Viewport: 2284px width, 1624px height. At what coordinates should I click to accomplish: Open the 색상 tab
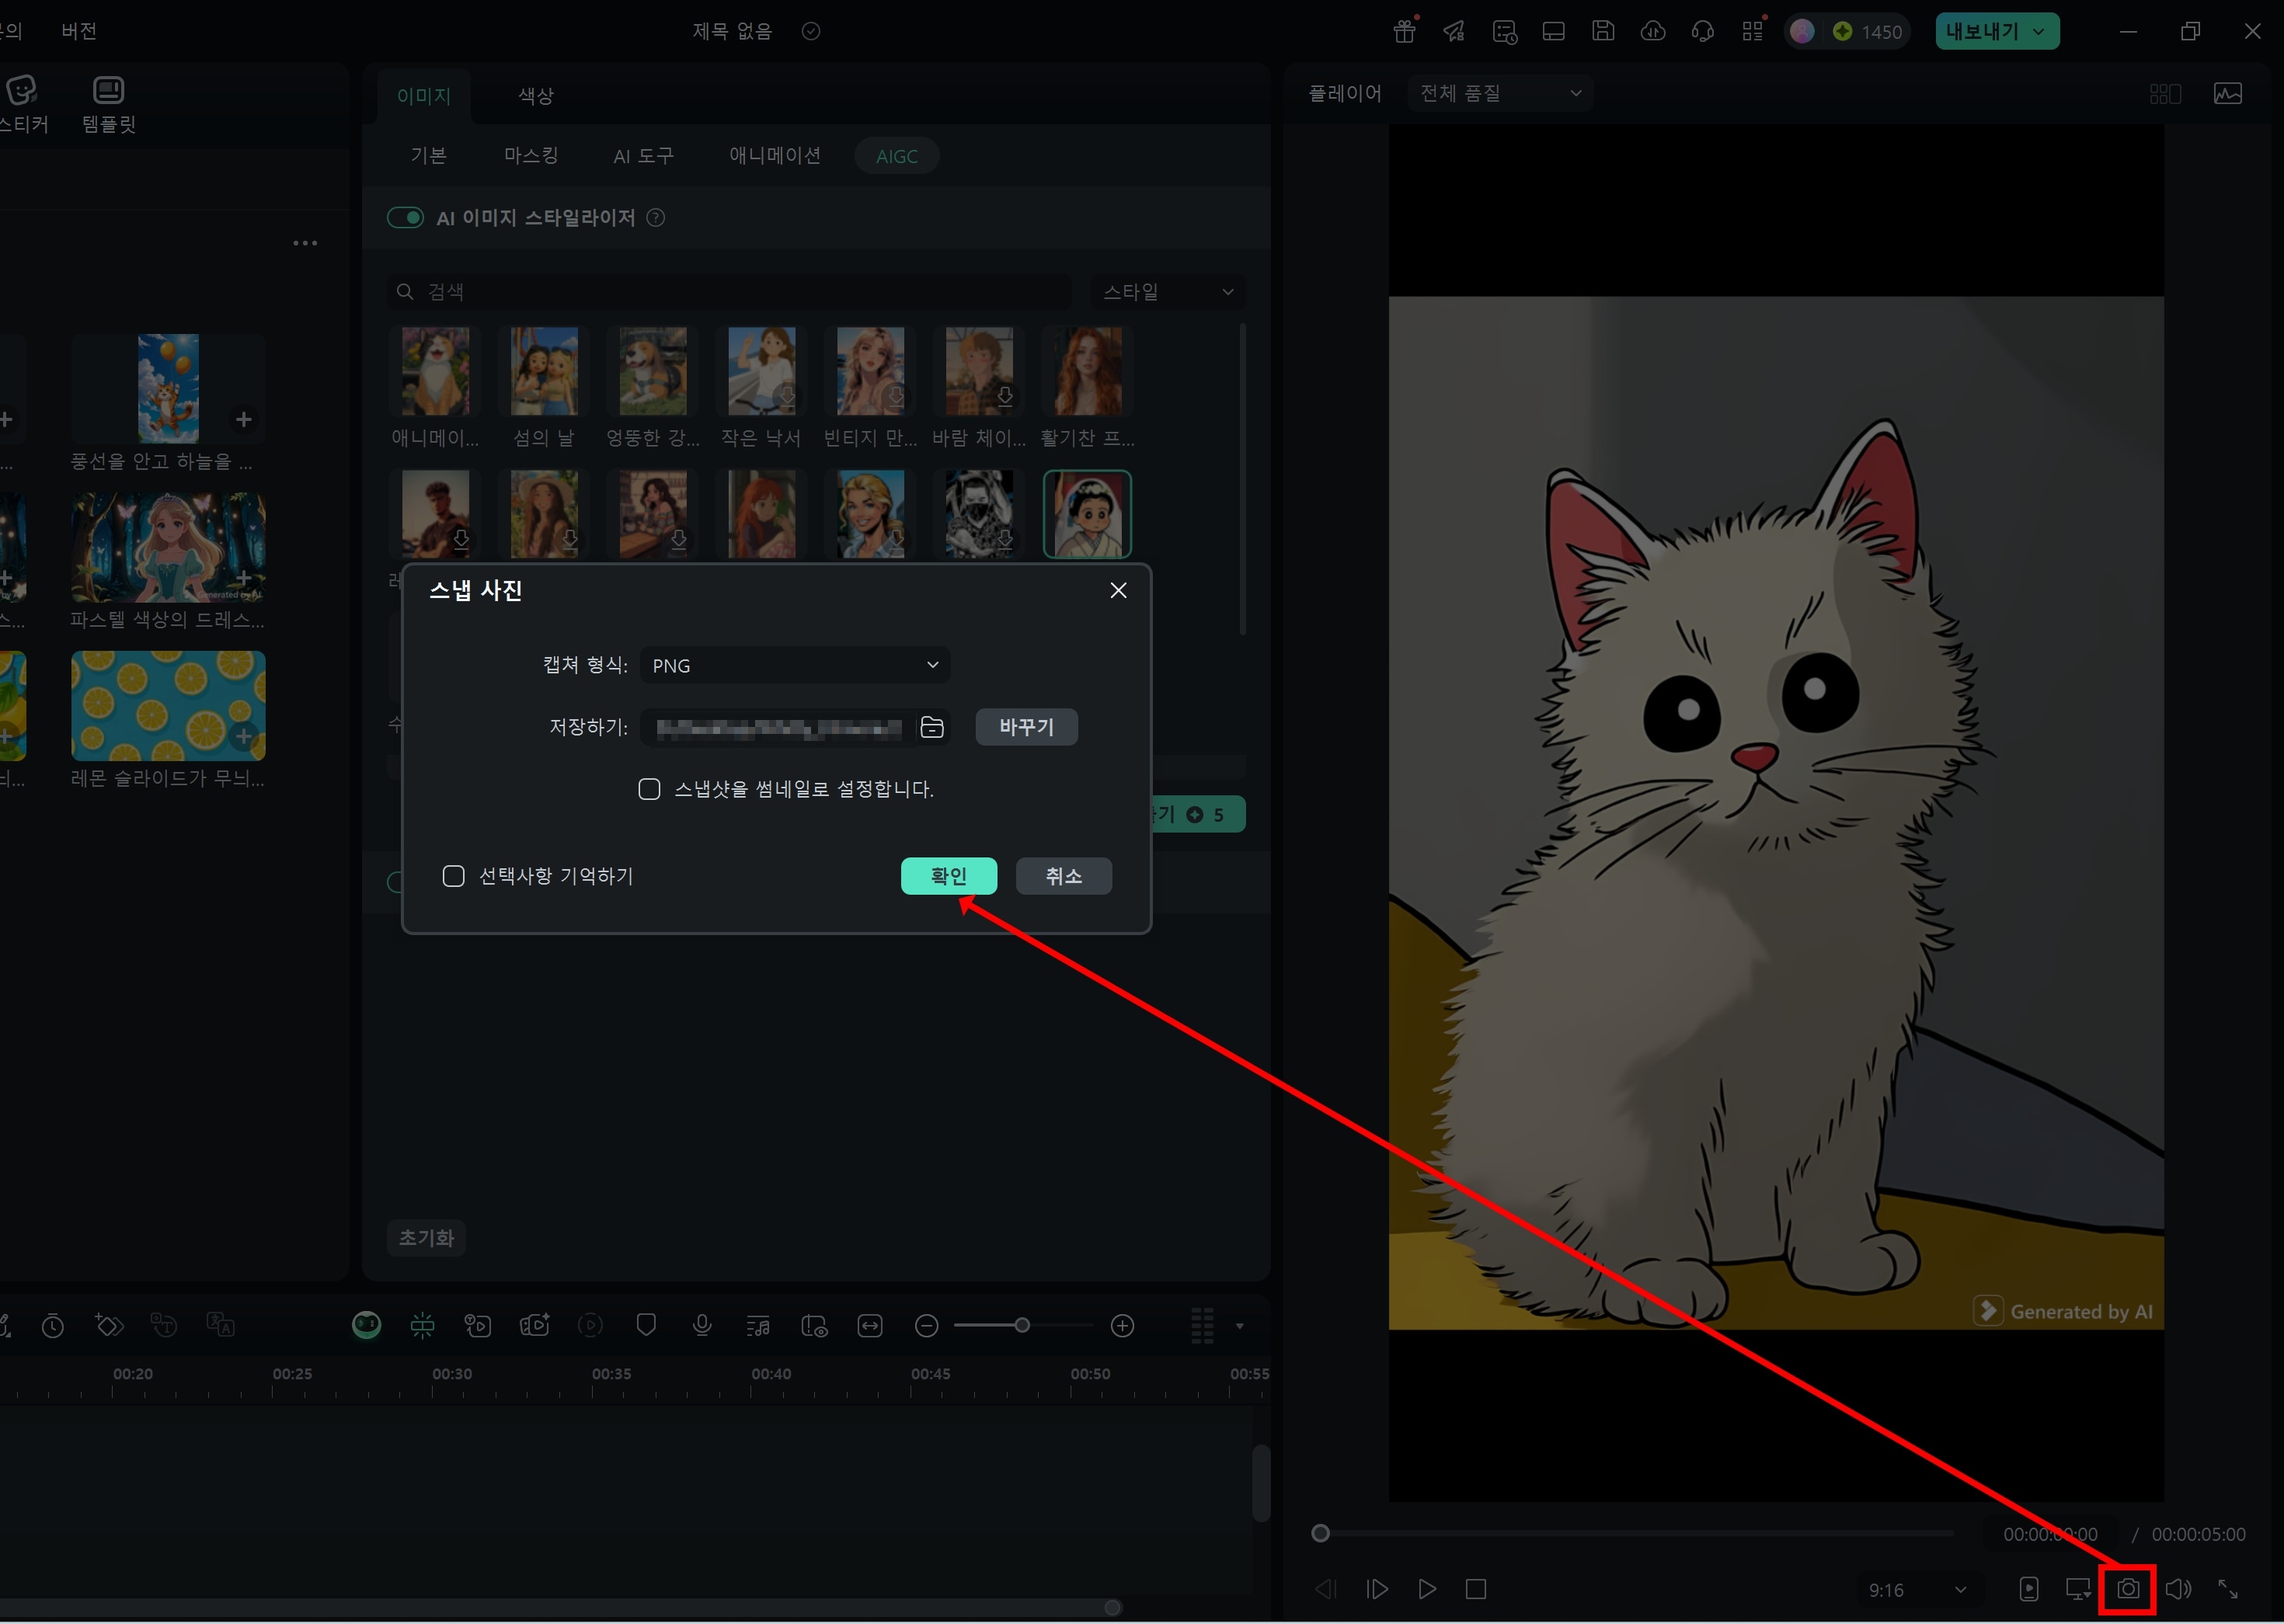[535, 96]
